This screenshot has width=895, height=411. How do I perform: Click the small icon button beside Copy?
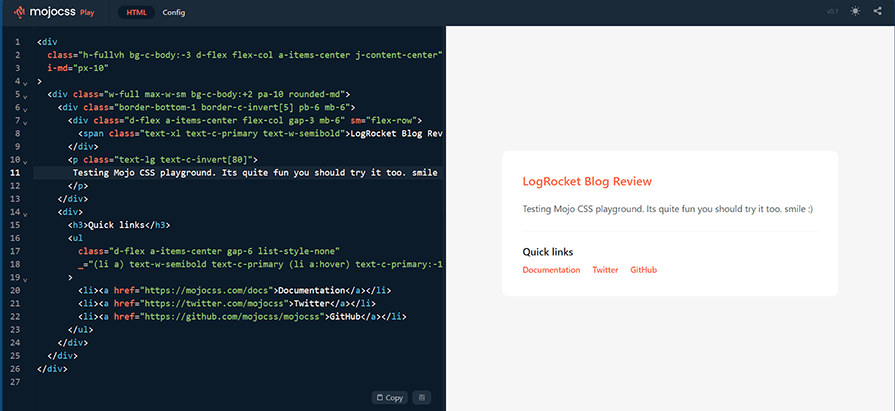click(x=421, y=397)
